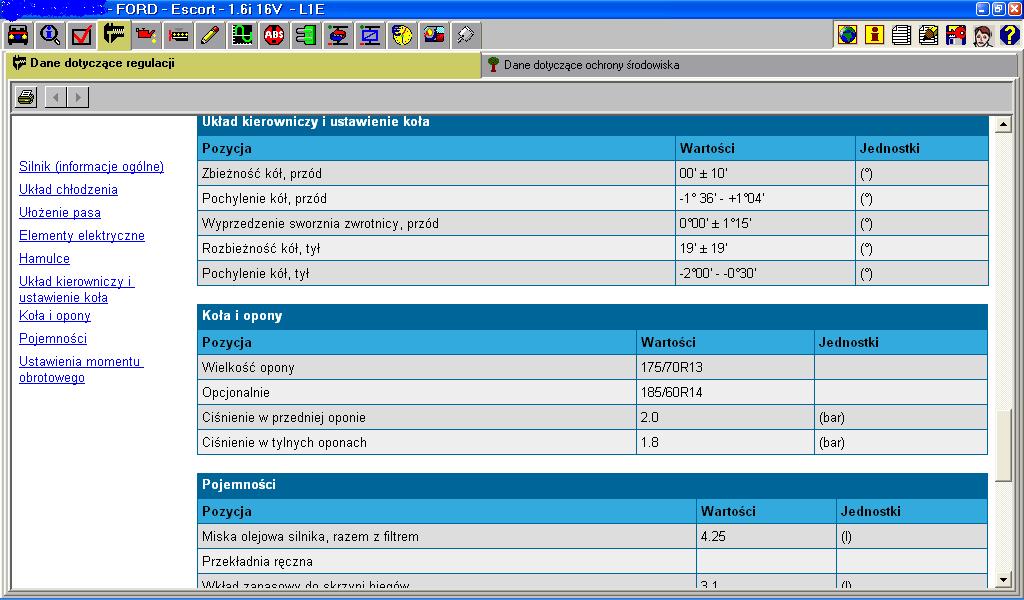Viewport: 1024px width, 600px height.
Task: Click the globe icon in the toolbar
Action: point(847,36)
